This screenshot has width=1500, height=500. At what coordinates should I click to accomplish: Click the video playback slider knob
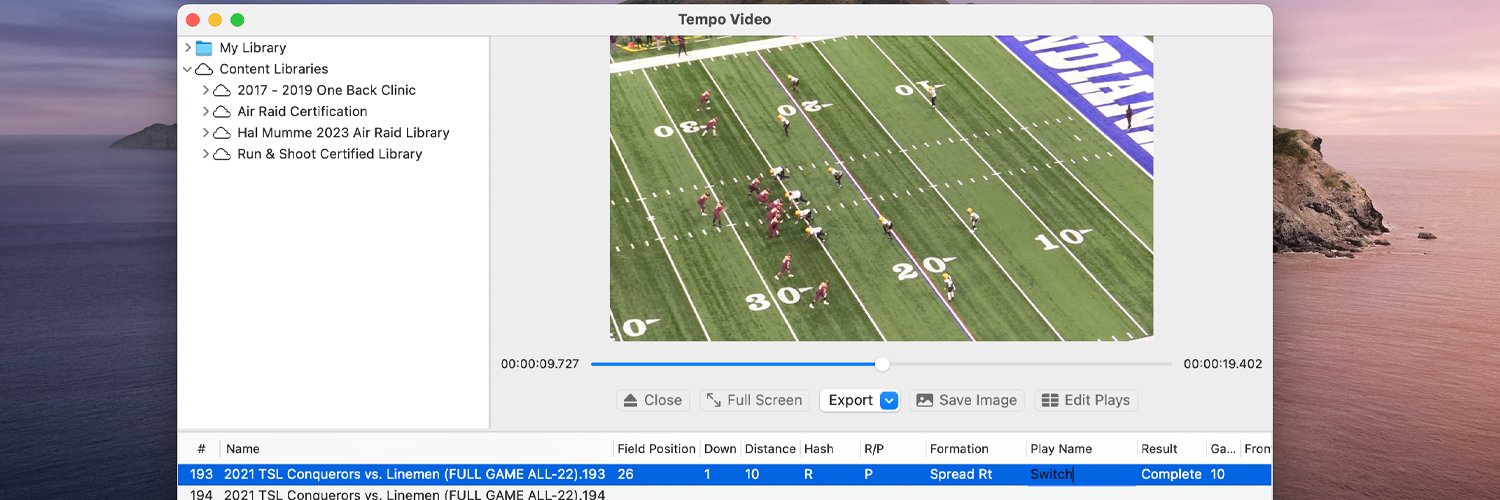pyautogui.click(x=882, y=364)
